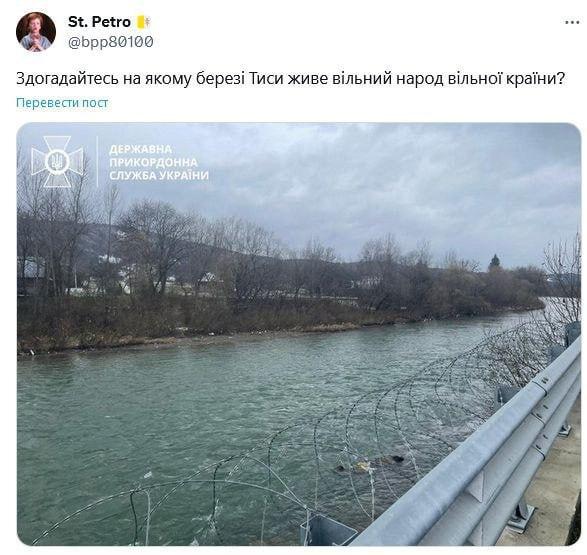Viewport: 587px width, 555px height.
Task: Click the St. Petro display name
Action: click(x=99, y=22)
